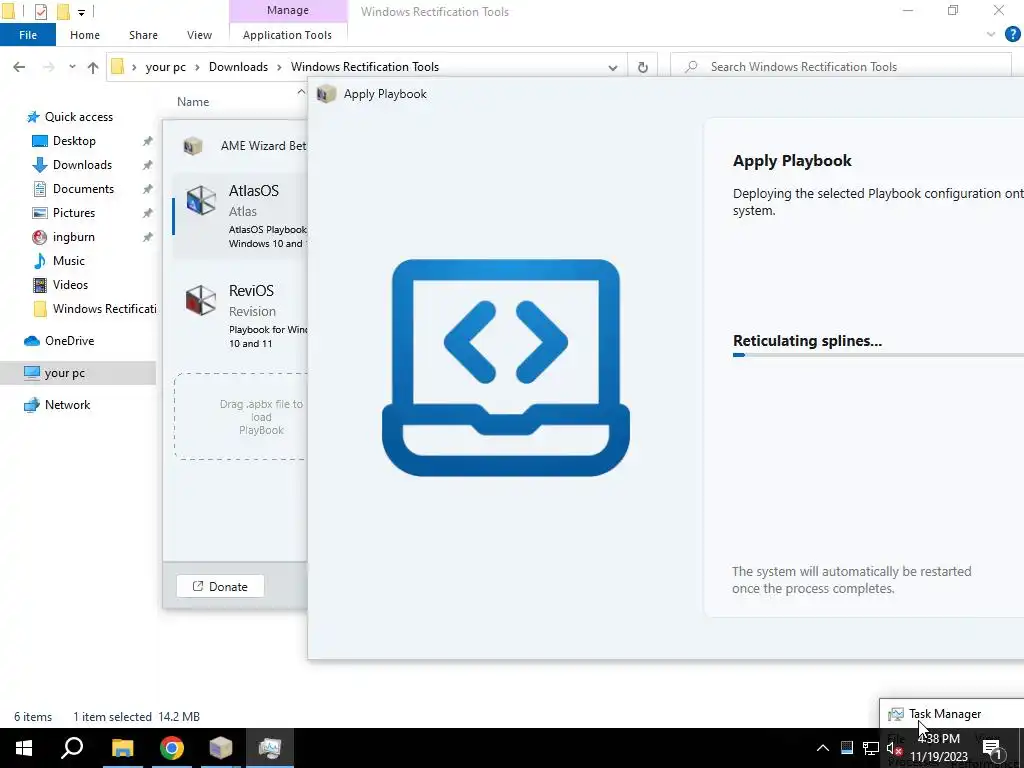Open the Share ribbon tab

click(143, 35)
